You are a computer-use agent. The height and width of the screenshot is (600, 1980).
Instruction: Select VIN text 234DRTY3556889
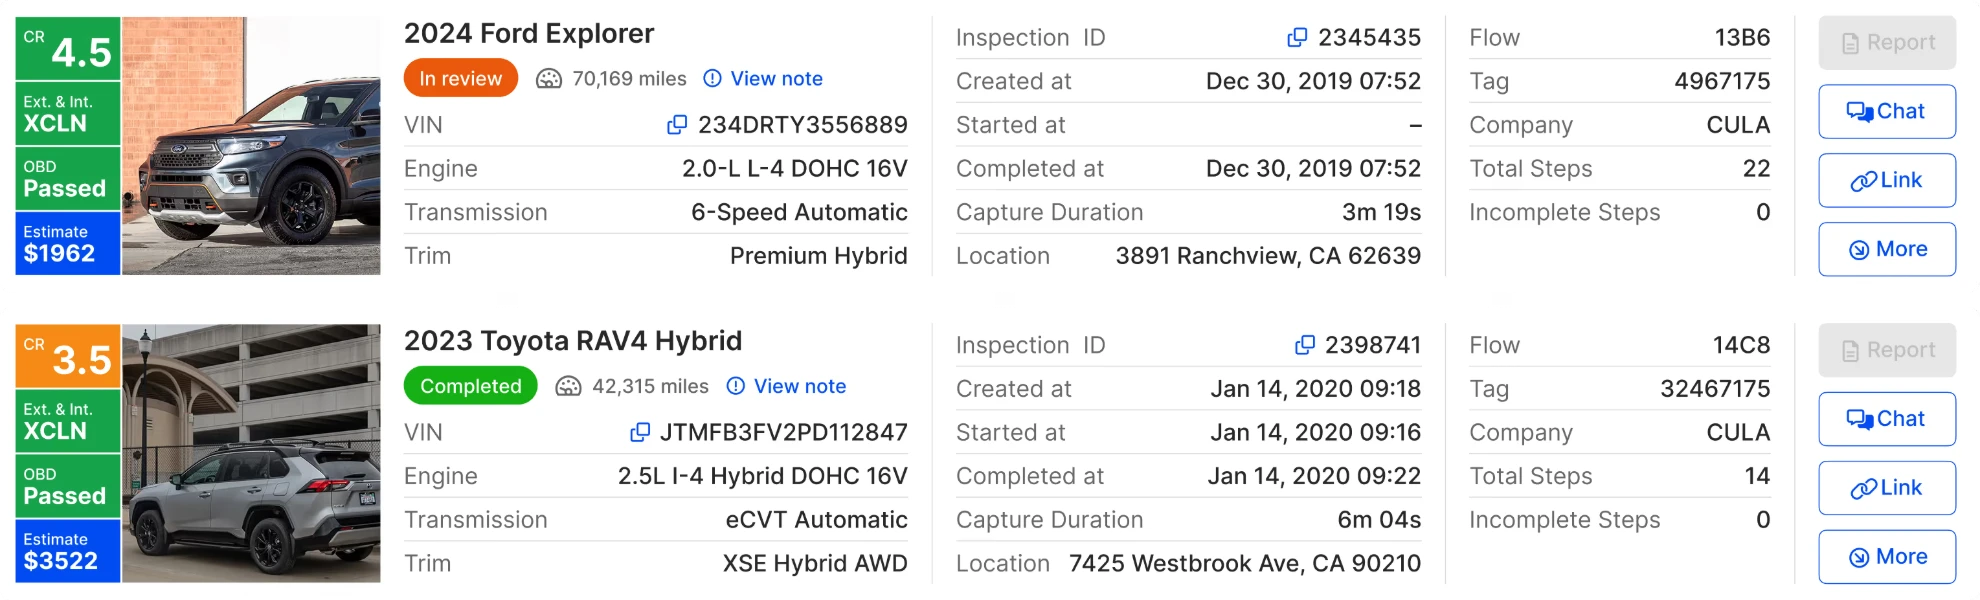[x=803, y=125]
